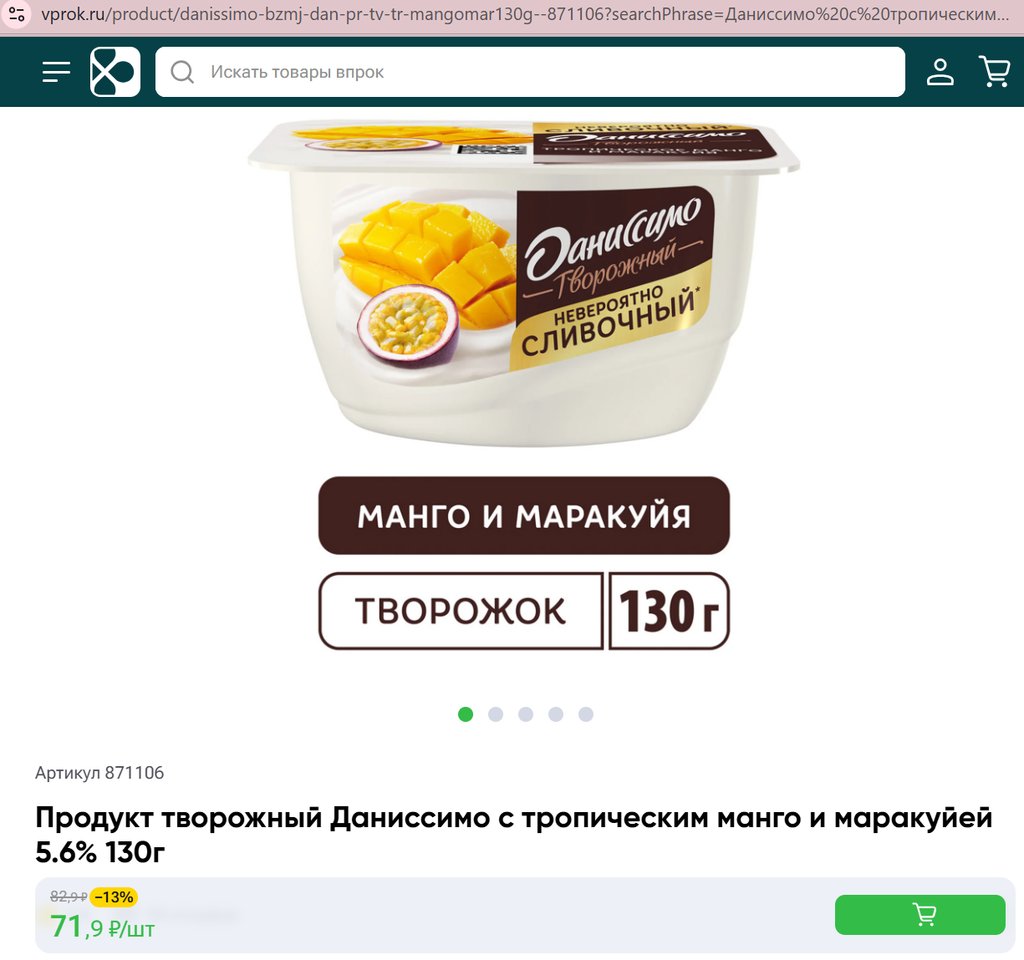Click the browser site settings icon

click(x=17, y=14)
